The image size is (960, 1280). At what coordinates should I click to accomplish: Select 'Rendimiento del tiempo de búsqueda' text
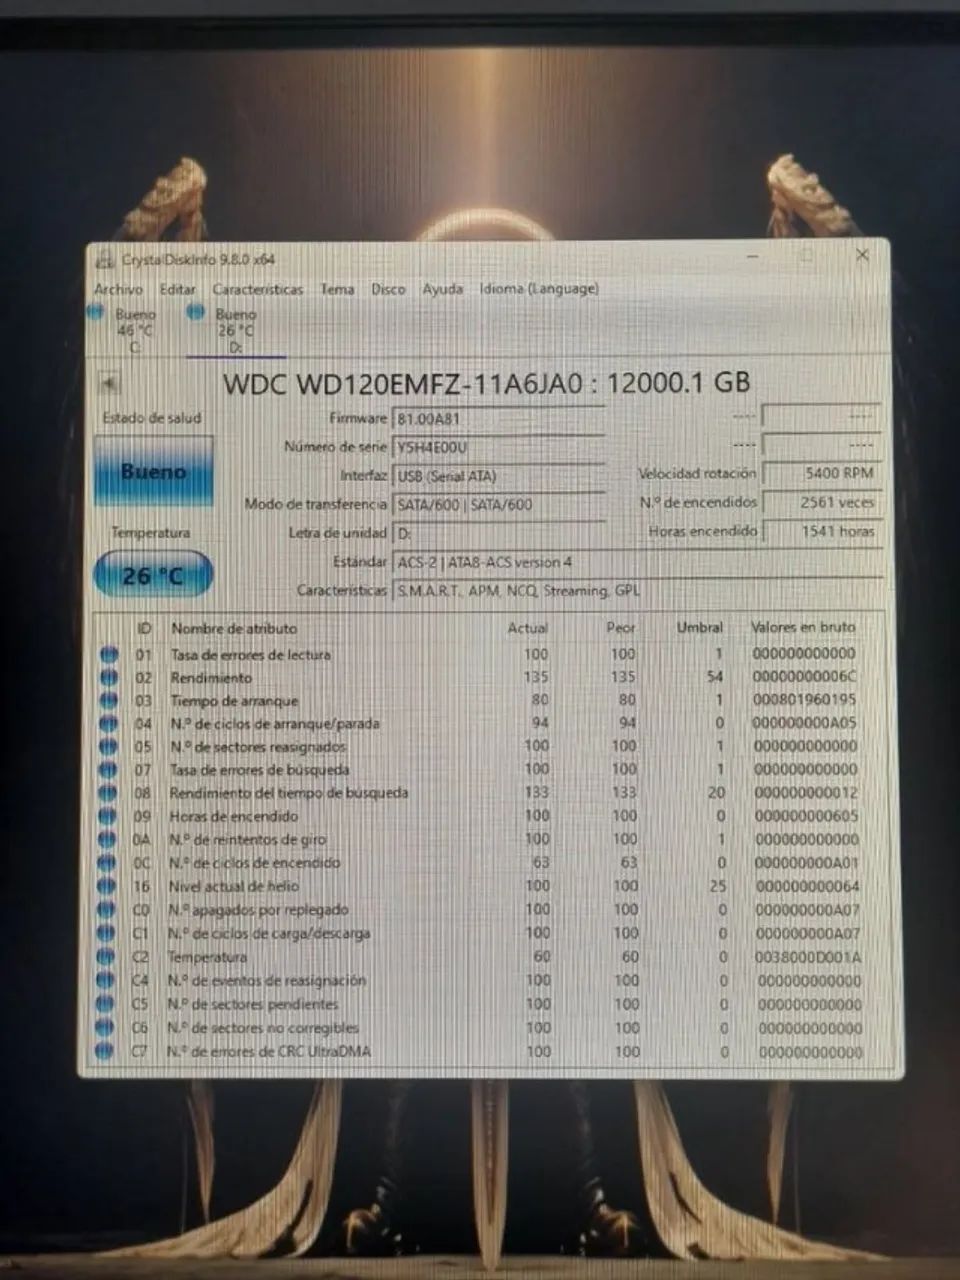click(288, 793)
